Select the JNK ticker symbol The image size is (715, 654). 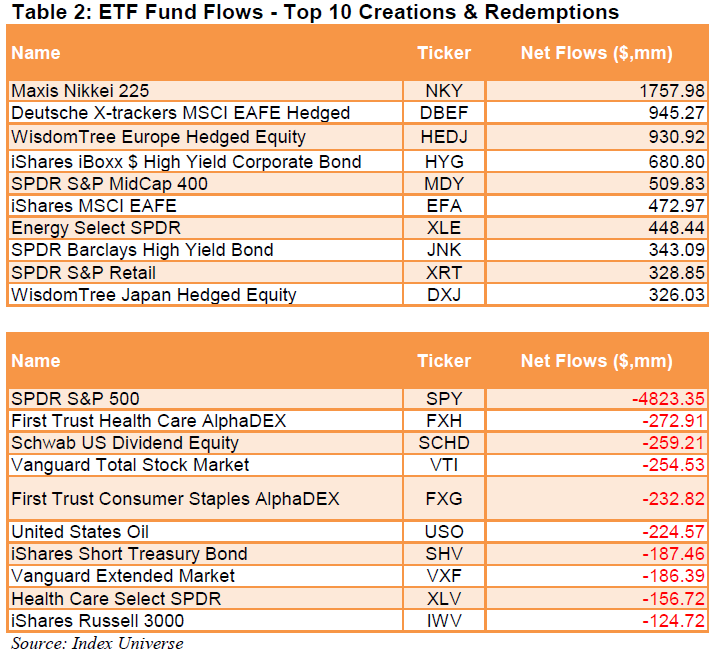point(444,250)
